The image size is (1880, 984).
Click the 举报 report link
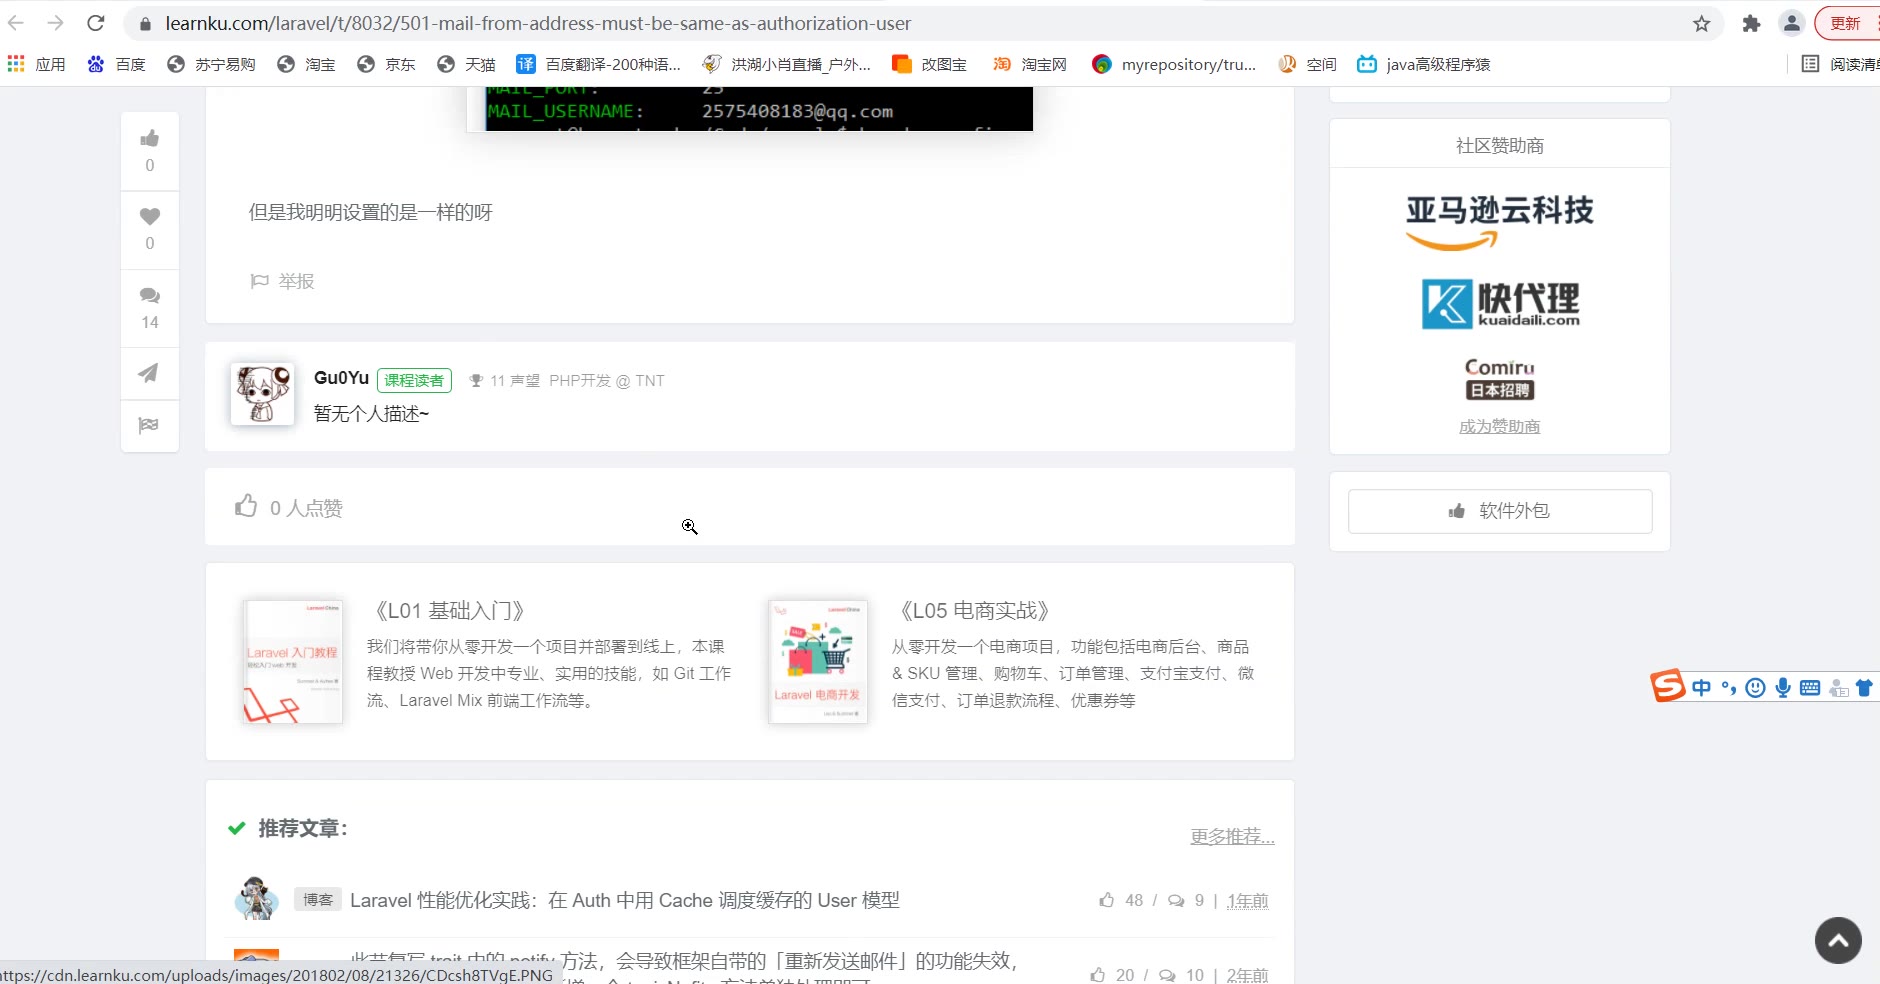coord(282,281)
